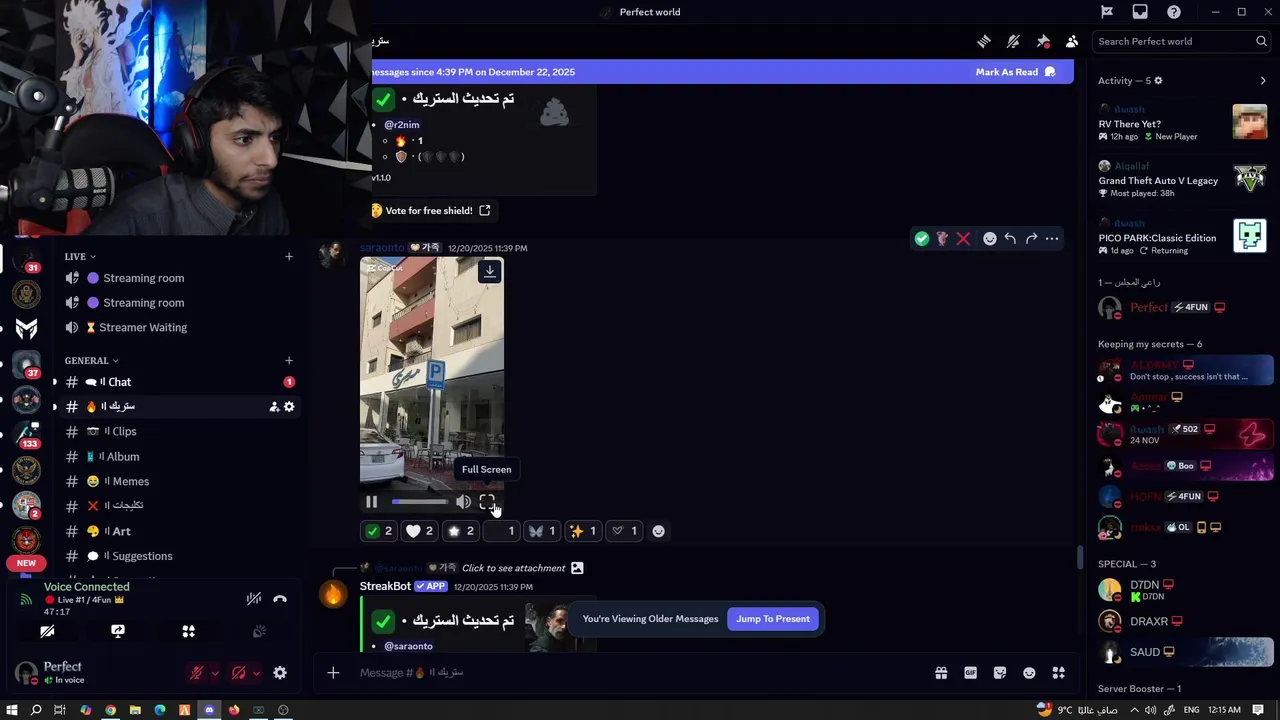Viewport: 1280px width, 720px height.
Task: Open Activities launcher in voice panel
Action: pyautogui.click(x=188, y=631)
